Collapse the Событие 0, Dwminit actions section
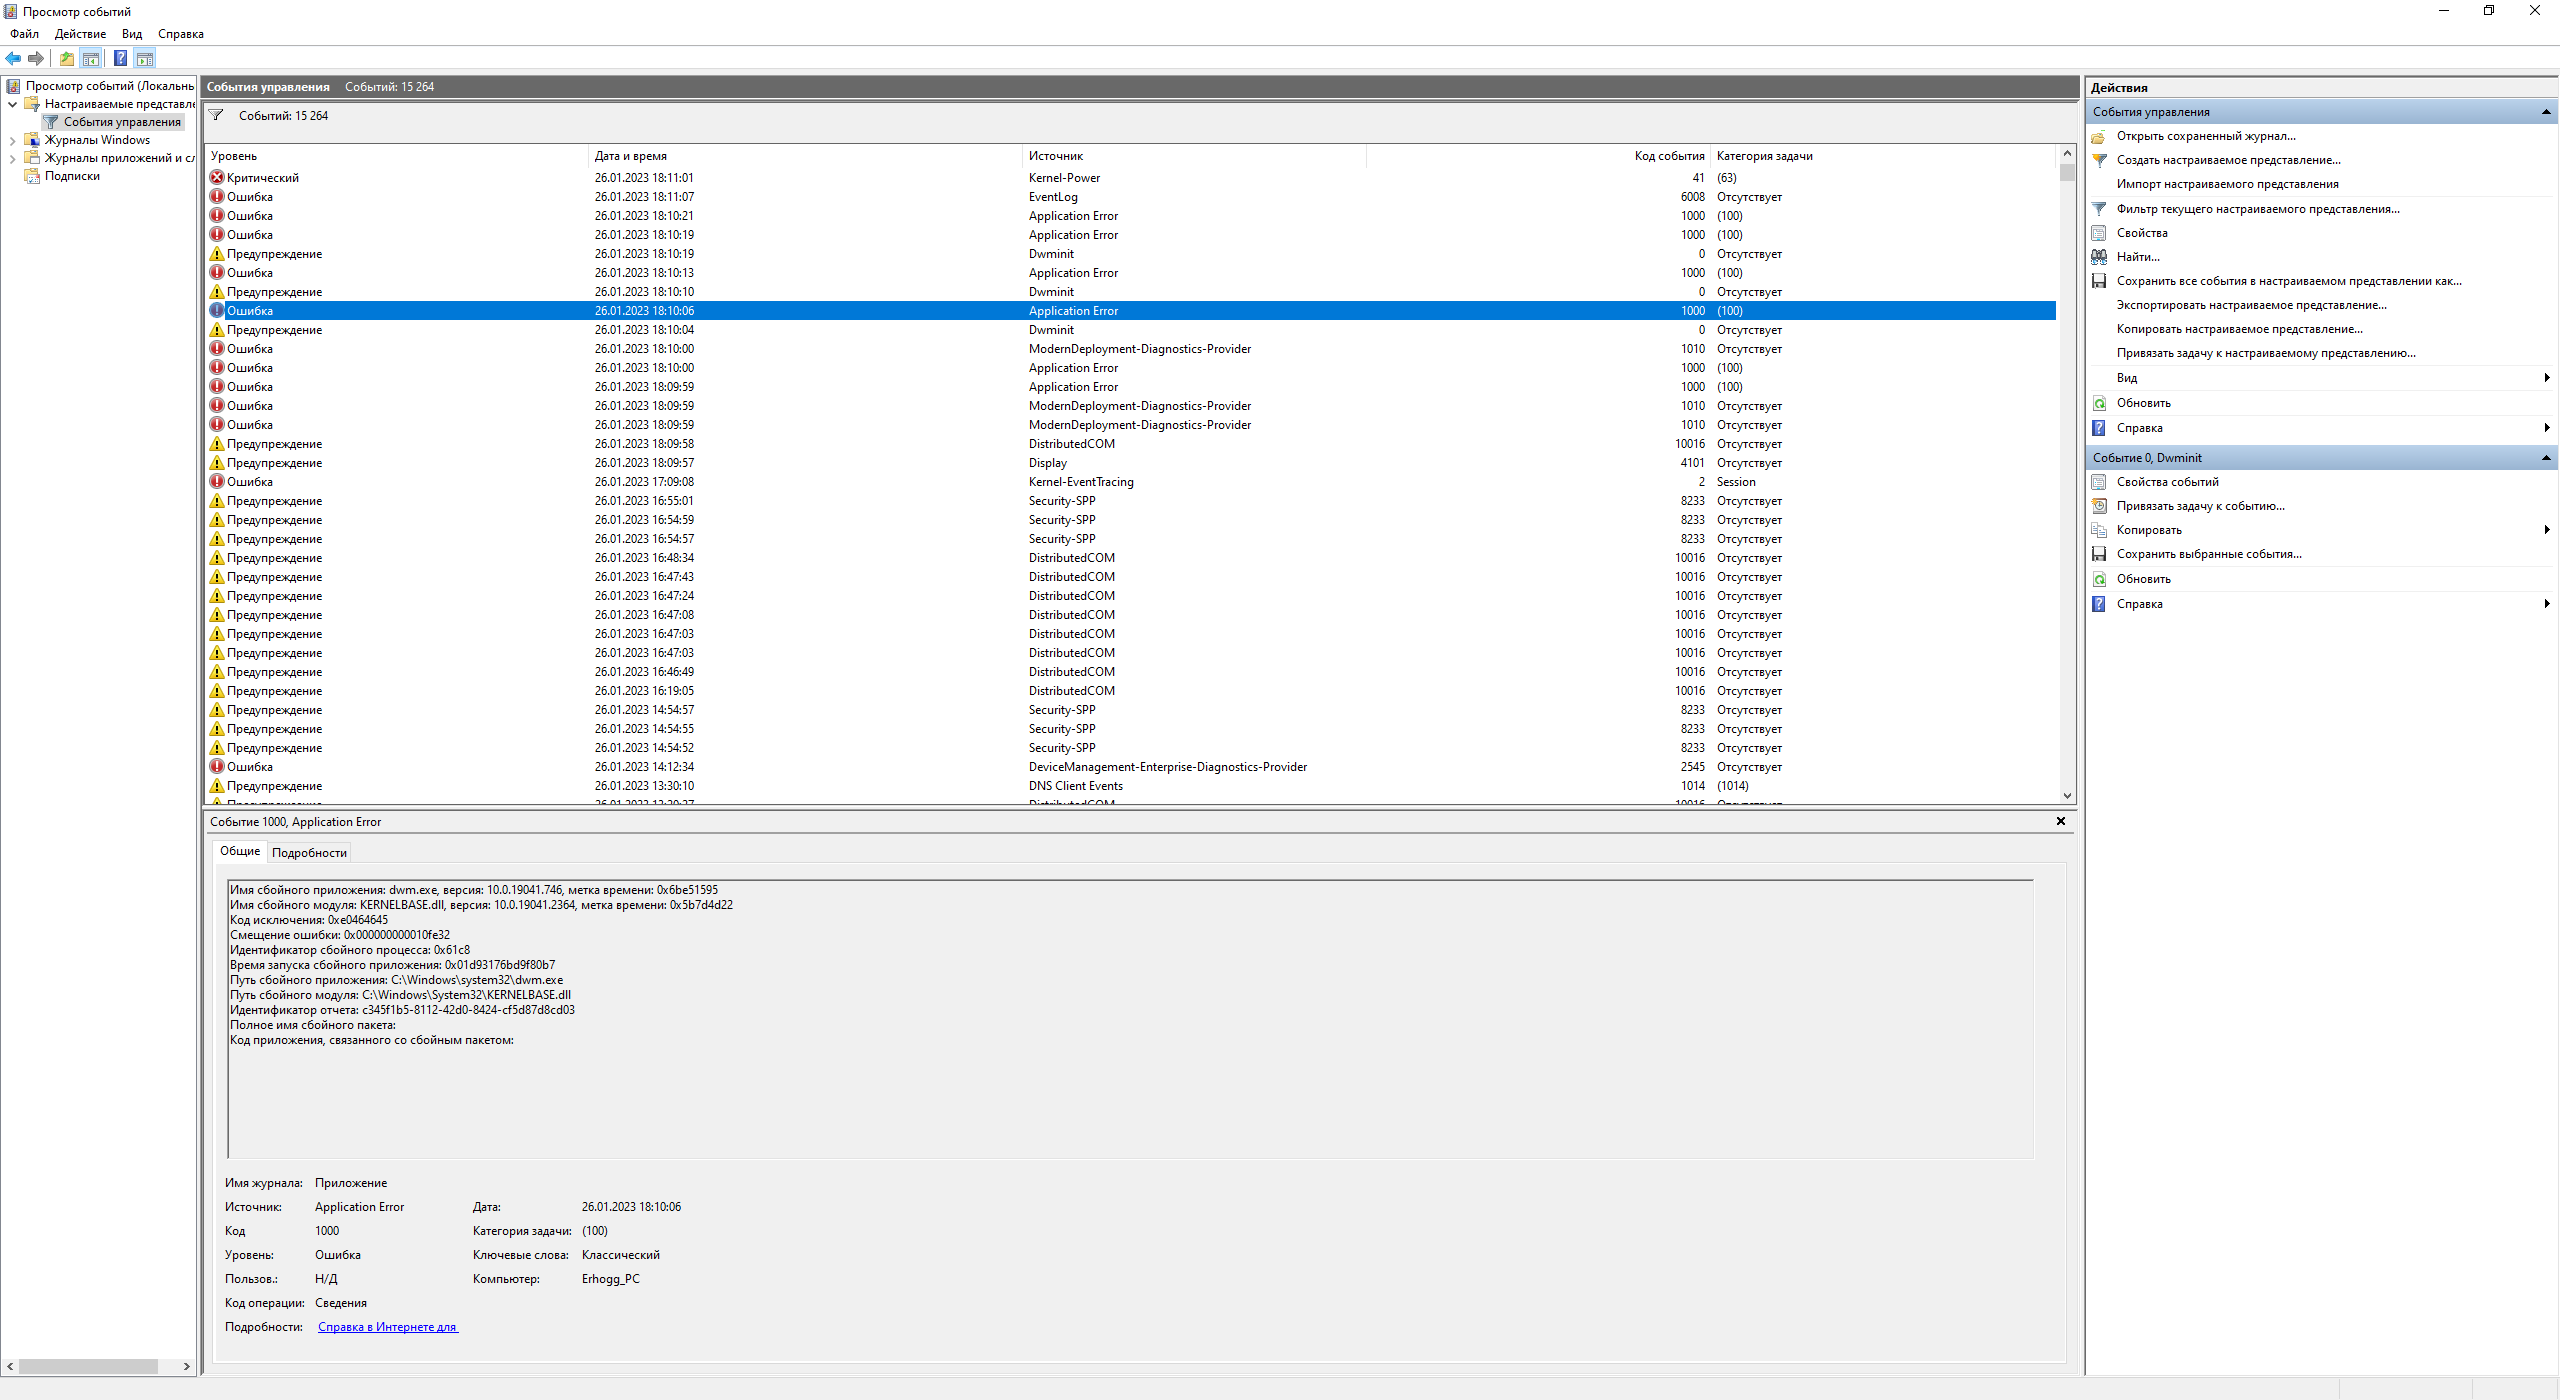2560x1400 pixels. [x=2546, y=458]
